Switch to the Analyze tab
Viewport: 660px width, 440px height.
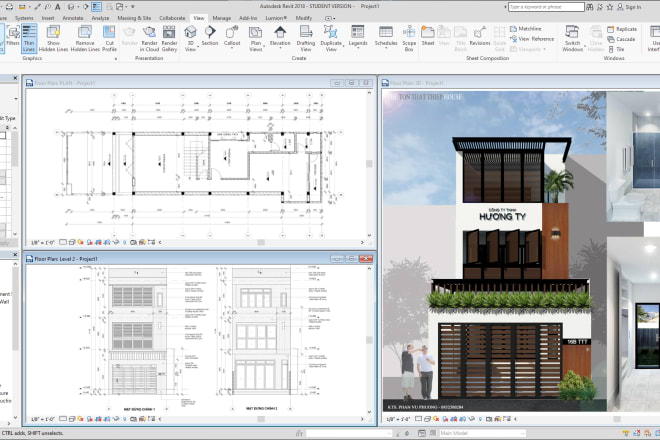[100, 18]
